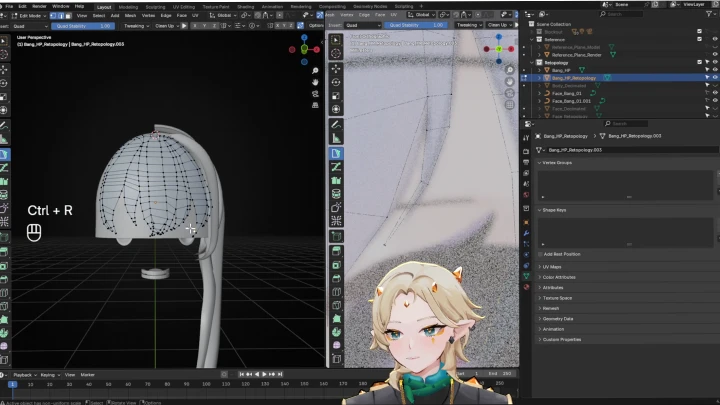
Task: Adjust Quad Stability slider in left viewport
Action: point(83,26)
